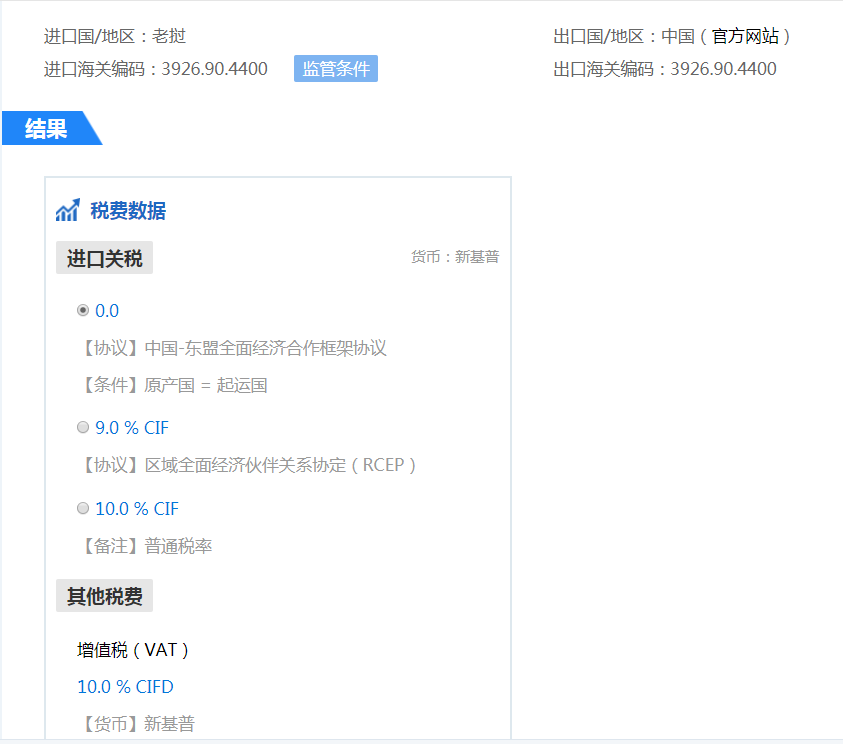Select the 9.0 % CIF radio option
The width and height of the screenshot is (843, 744).
83,427
